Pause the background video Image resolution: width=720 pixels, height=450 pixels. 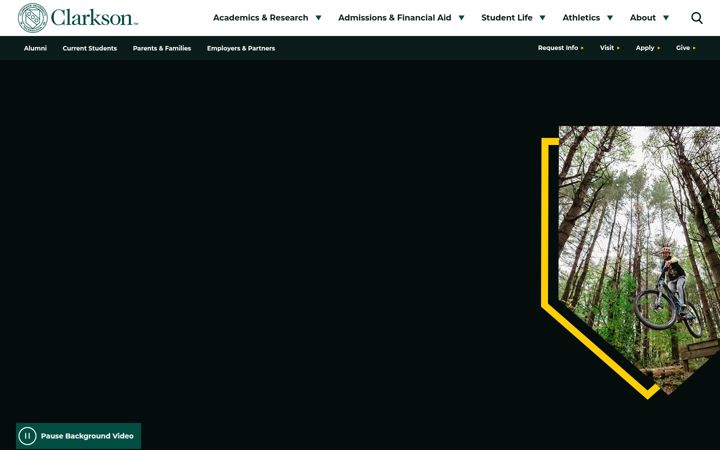coord(79,436)
